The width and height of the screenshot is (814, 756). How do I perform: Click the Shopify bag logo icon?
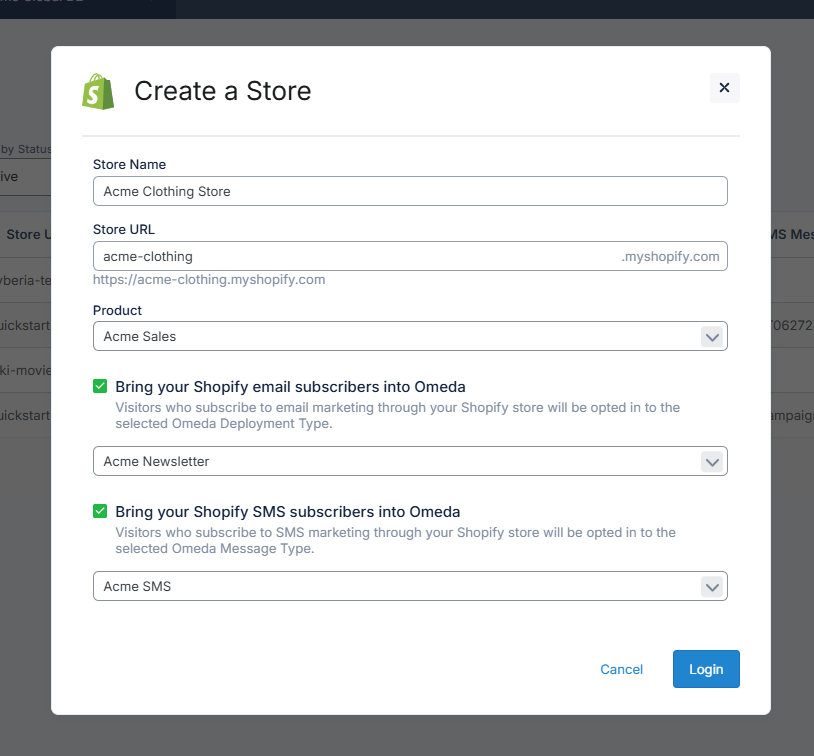click(x=98, y=91)
